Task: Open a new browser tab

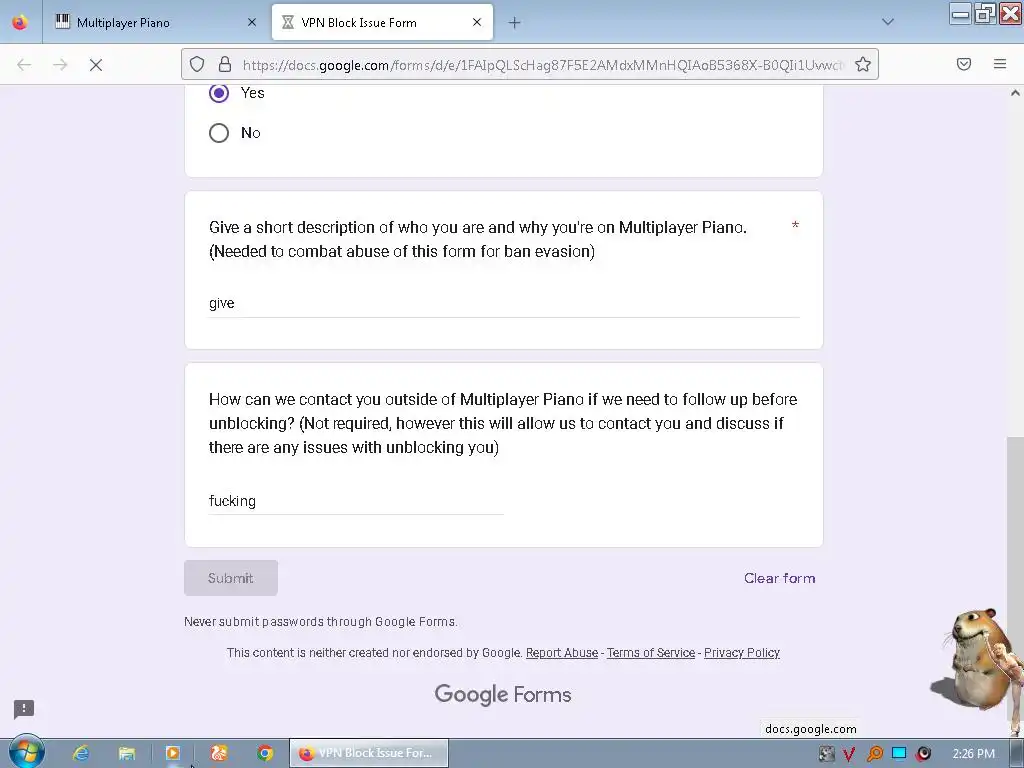Action: [515, 23]
